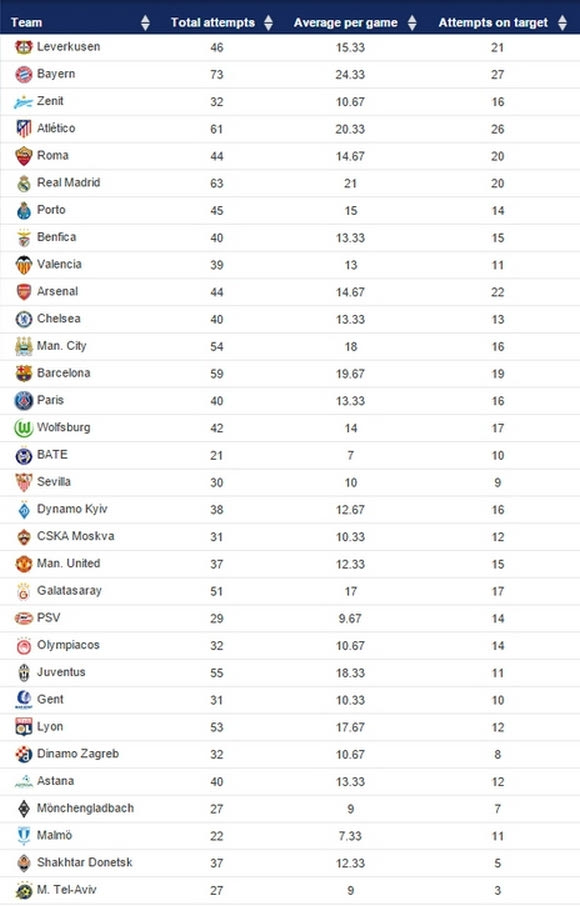Click the Leverkusen club crest icon
The width and height of the screenshot is (580, 906).
(24, 47)
